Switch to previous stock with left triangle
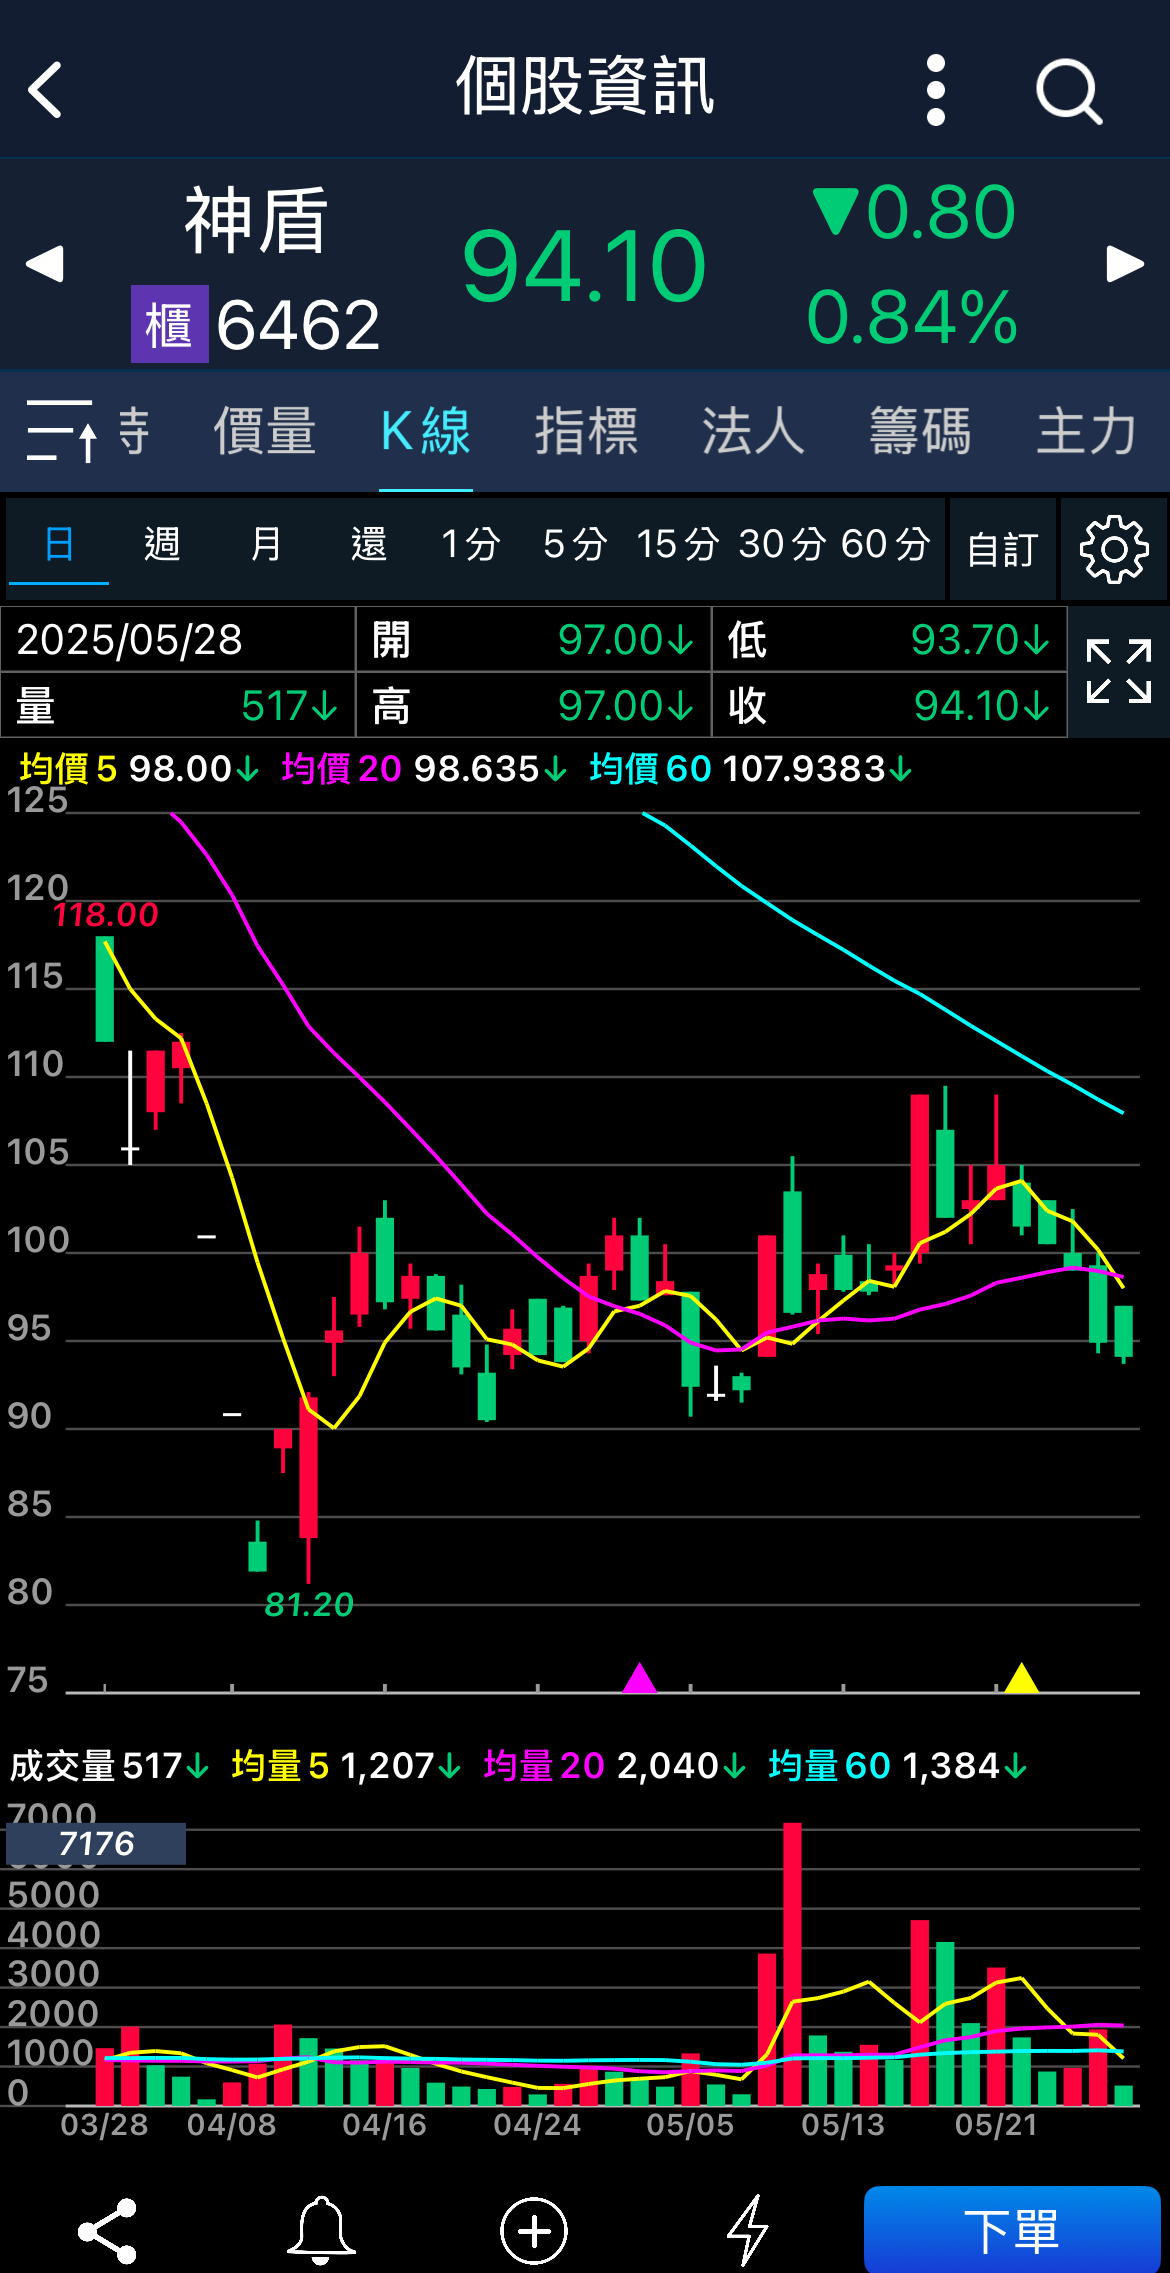Image resolution: width=1170 pixels, height=2273 pixels. tap(45, 264)
